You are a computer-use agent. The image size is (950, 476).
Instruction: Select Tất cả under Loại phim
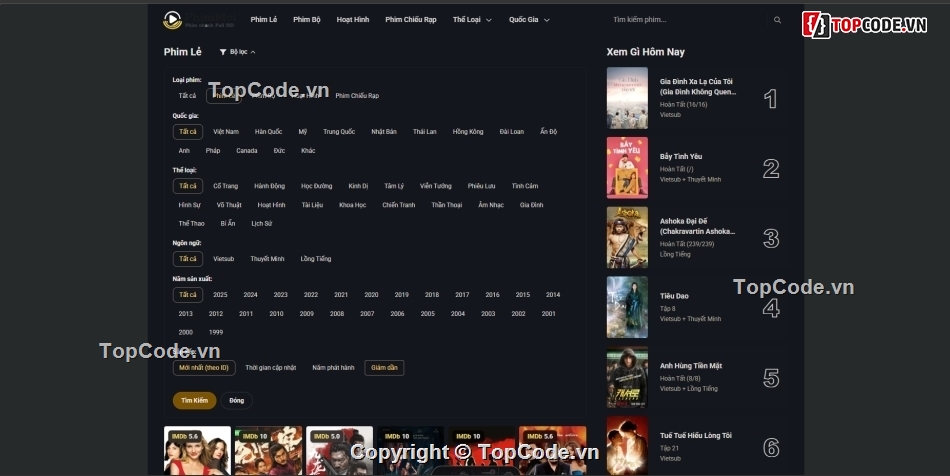187,96
